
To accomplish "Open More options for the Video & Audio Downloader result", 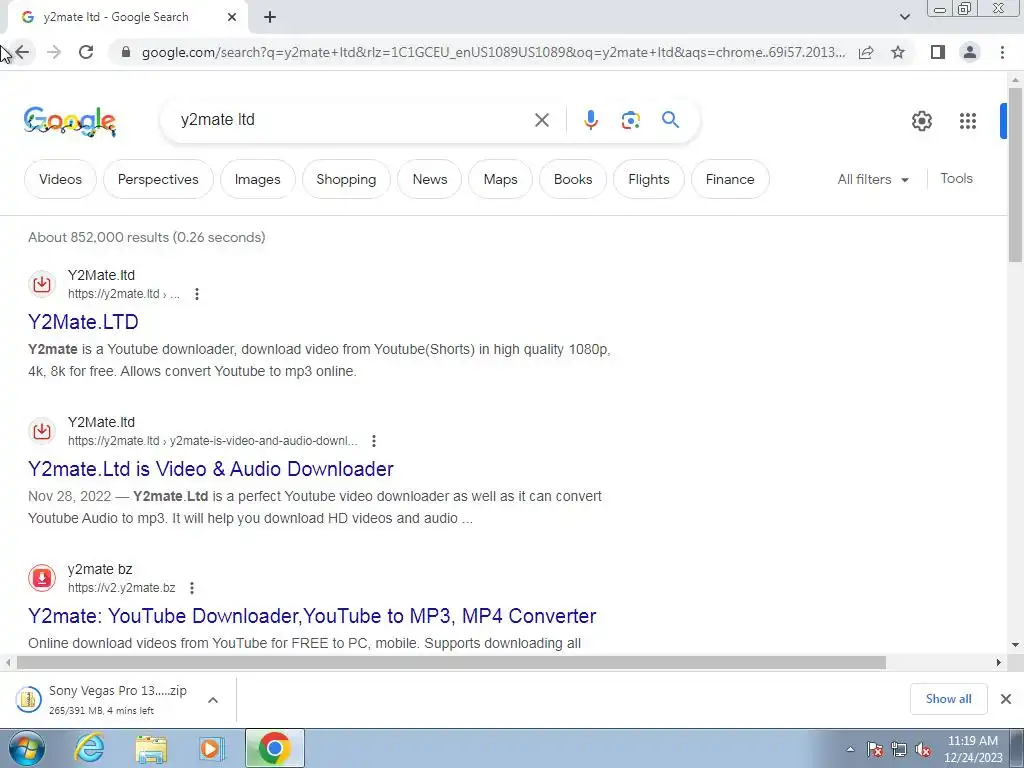I will 374,441.
